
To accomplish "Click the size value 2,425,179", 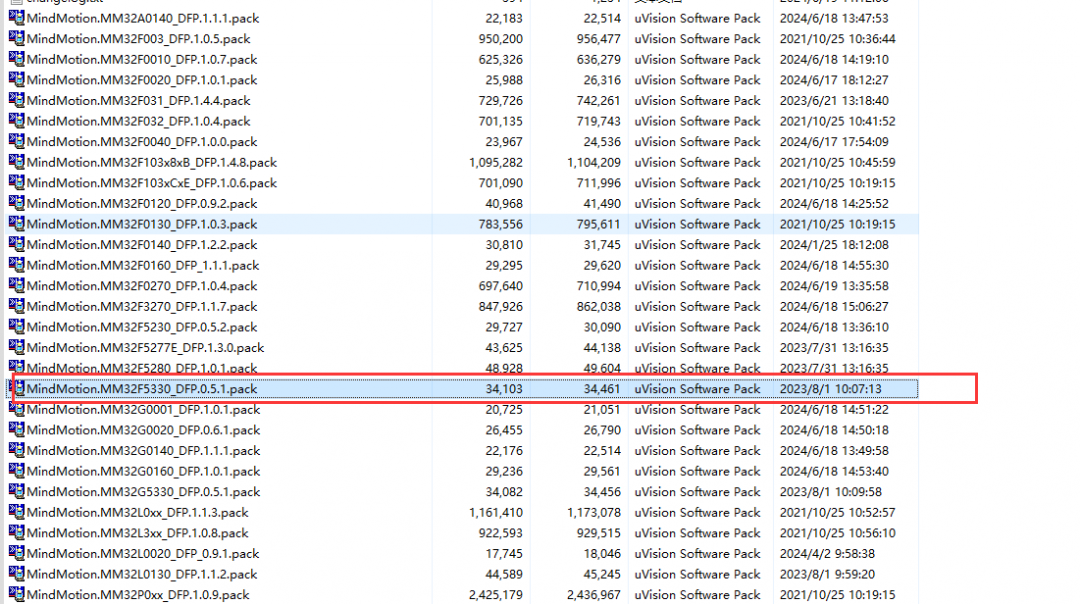I will click(496, 595).
